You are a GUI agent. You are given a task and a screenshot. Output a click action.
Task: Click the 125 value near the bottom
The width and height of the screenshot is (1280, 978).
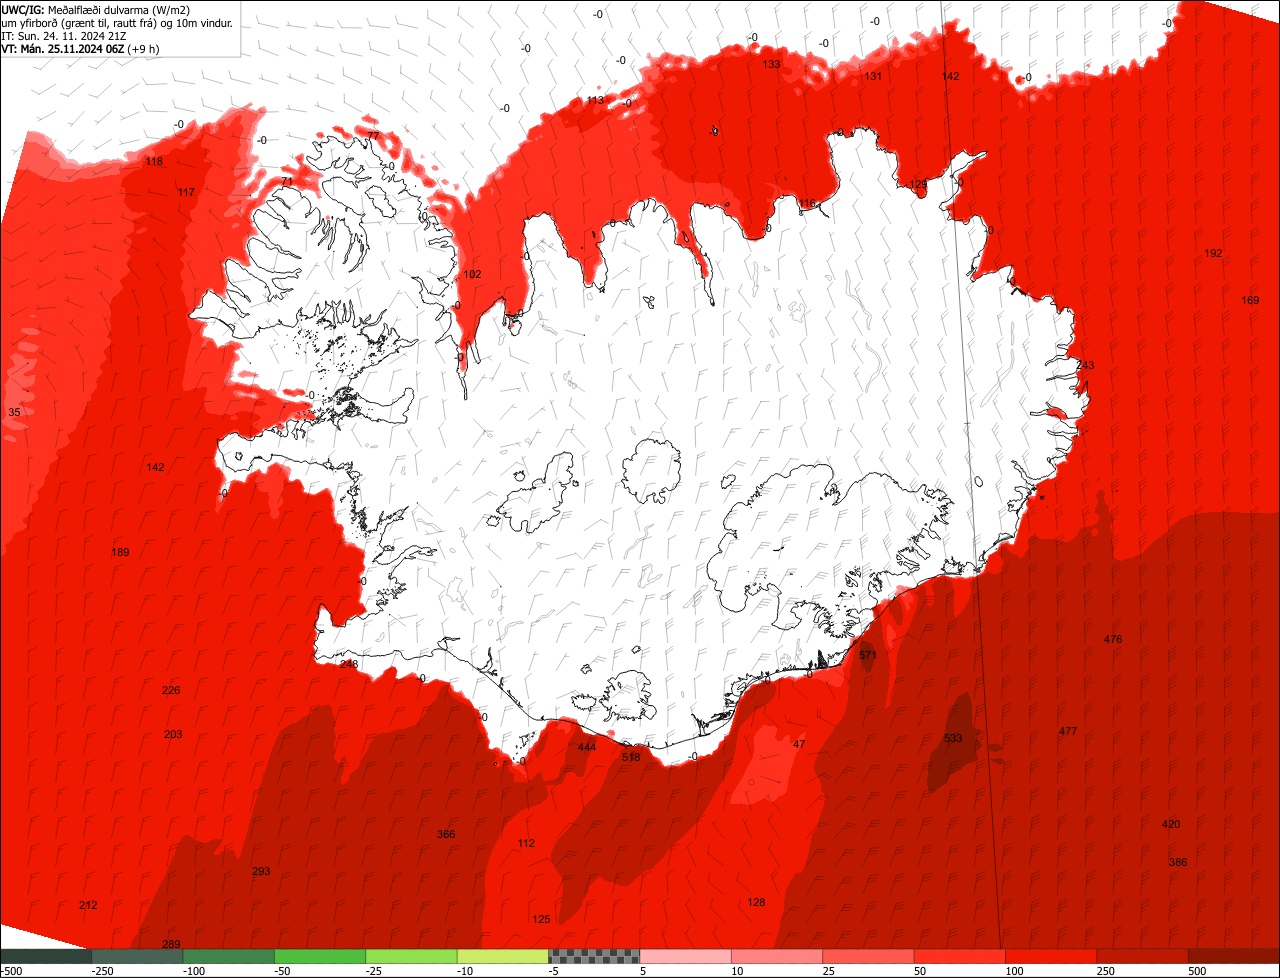(541, 919)
